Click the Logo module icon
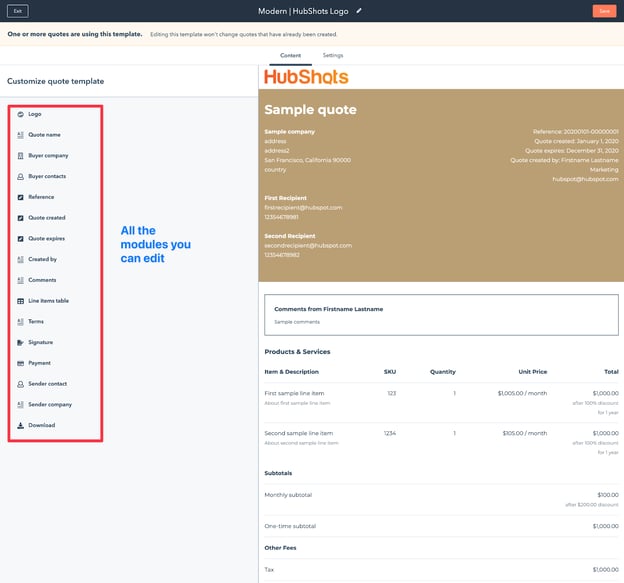624x583 pixels. pyautogui.click(x=21, y=114)
